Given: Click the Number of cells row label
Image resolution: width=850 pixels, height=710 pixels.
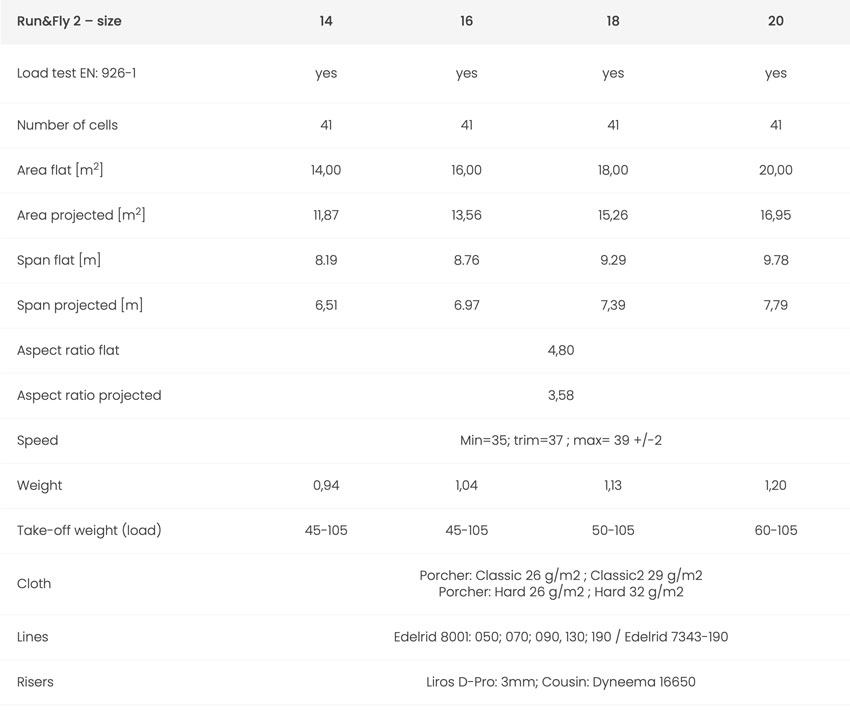Looking at the screenshot, I should [67, 125].
